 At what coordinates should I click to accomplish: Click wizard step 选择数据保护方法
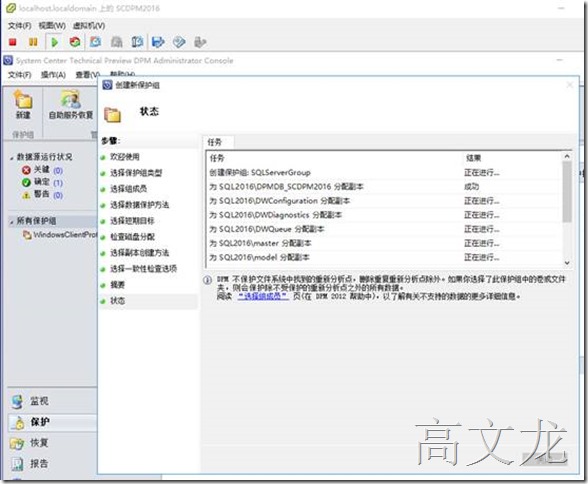(x=140, y=205)
